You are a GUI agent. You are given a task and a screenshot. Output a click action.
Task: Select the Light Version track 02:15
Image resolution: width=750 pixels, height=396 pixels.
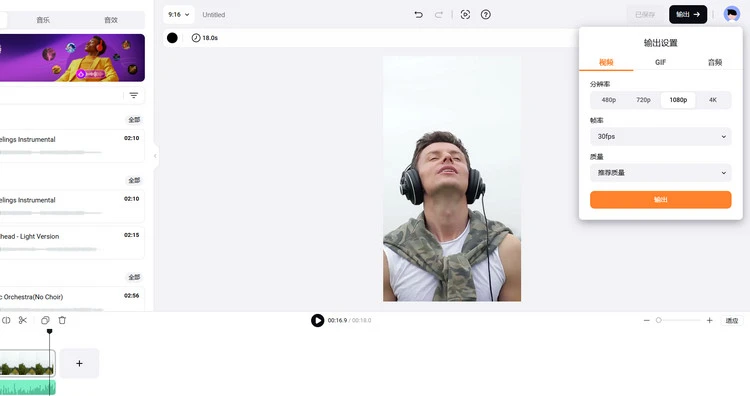[x=72, y=242]
